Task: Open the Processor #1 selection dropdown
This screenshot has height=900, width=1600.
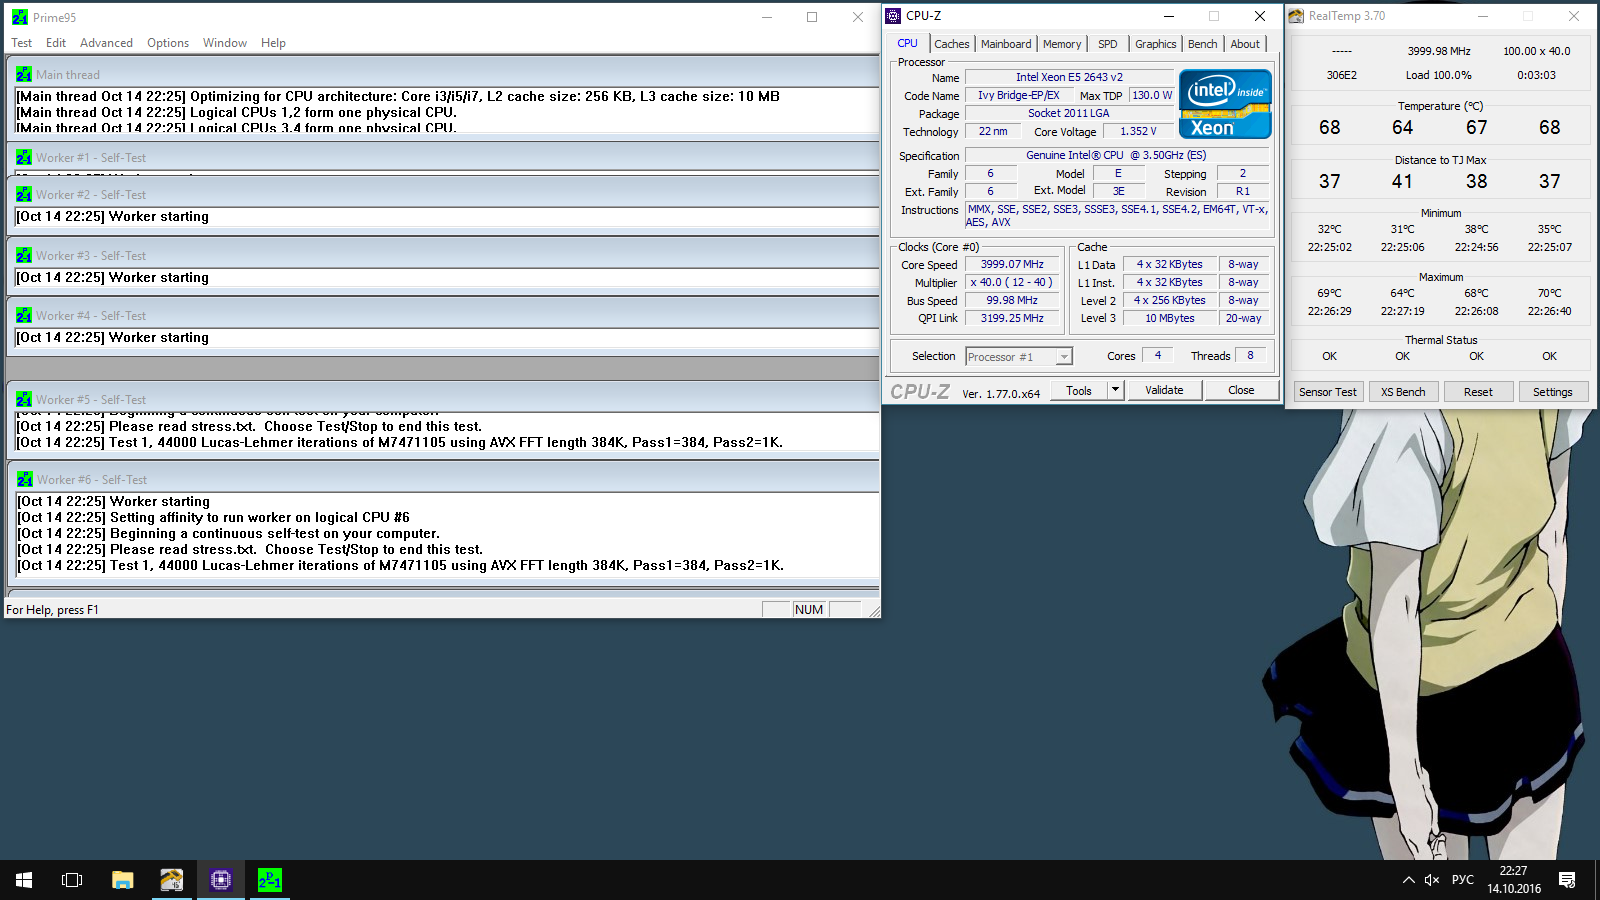Action: click(x=1019, y=357)
